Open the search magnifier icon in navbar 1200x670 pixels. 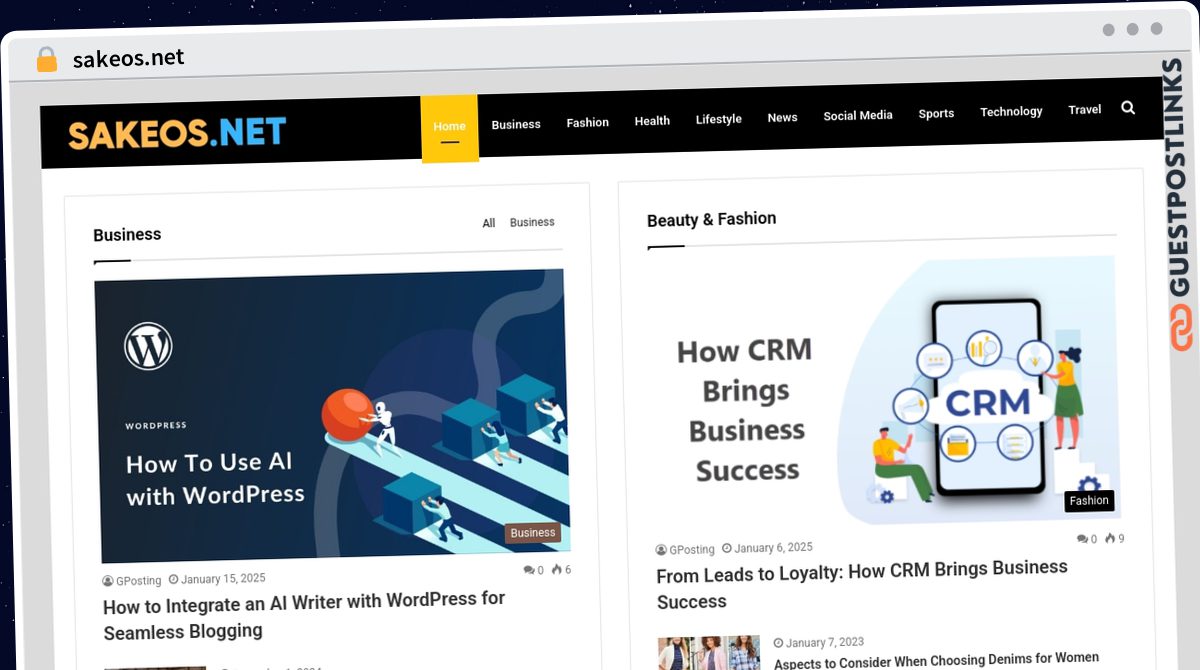coord(1128,108)
